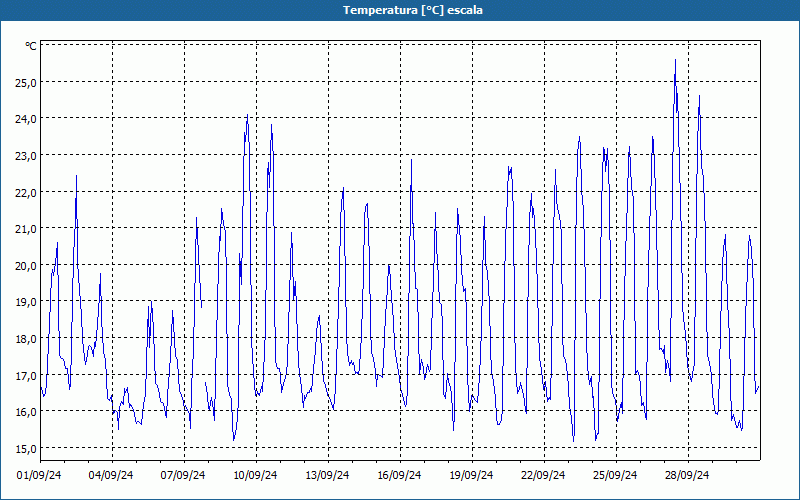The image size is (800, 500).
Task: Select the 25,0 y-axis label
Action: tap(26, 82)
